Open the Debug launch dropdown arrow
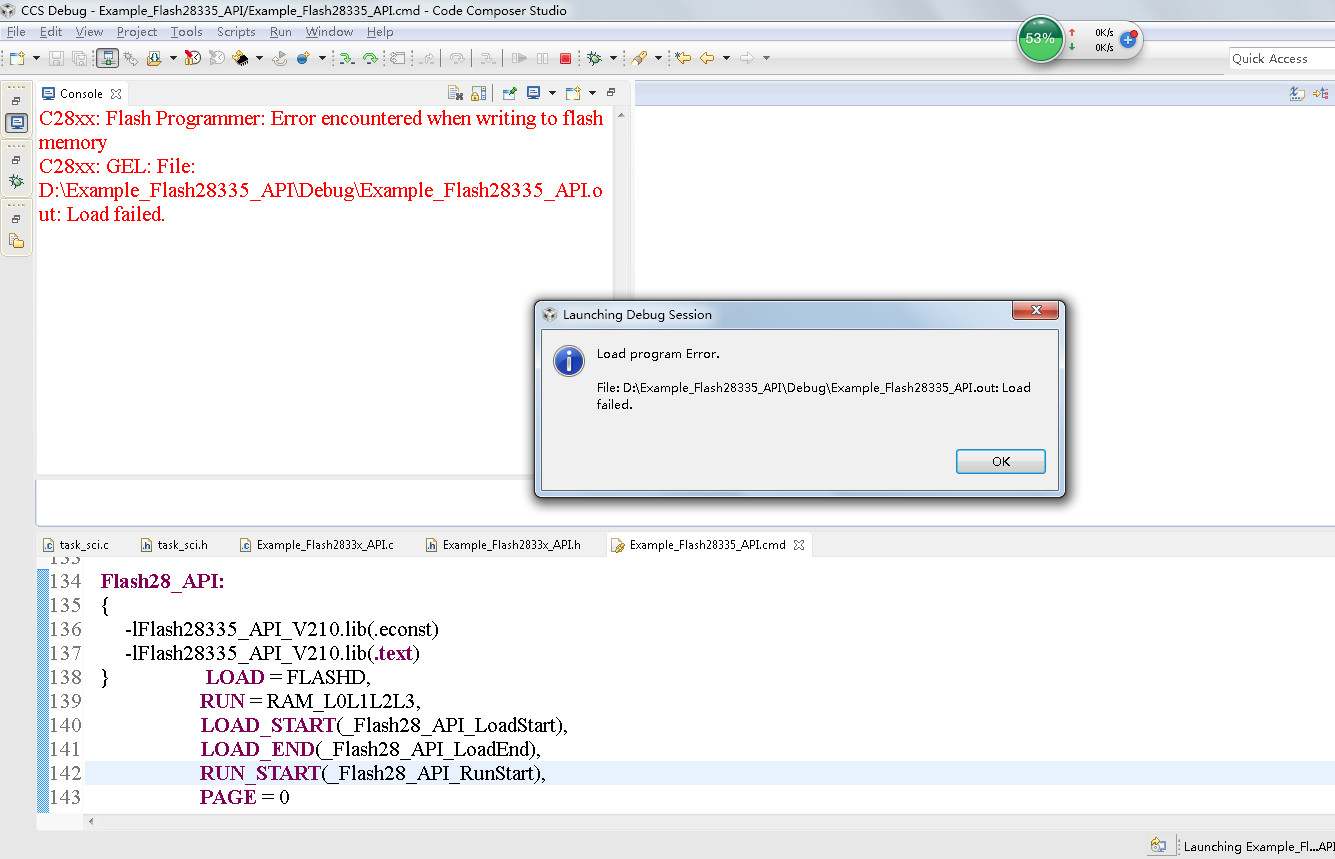Image resolution: width=1335 pixels, height=859 pixels. pyautogui.click(x=612, y=58)
